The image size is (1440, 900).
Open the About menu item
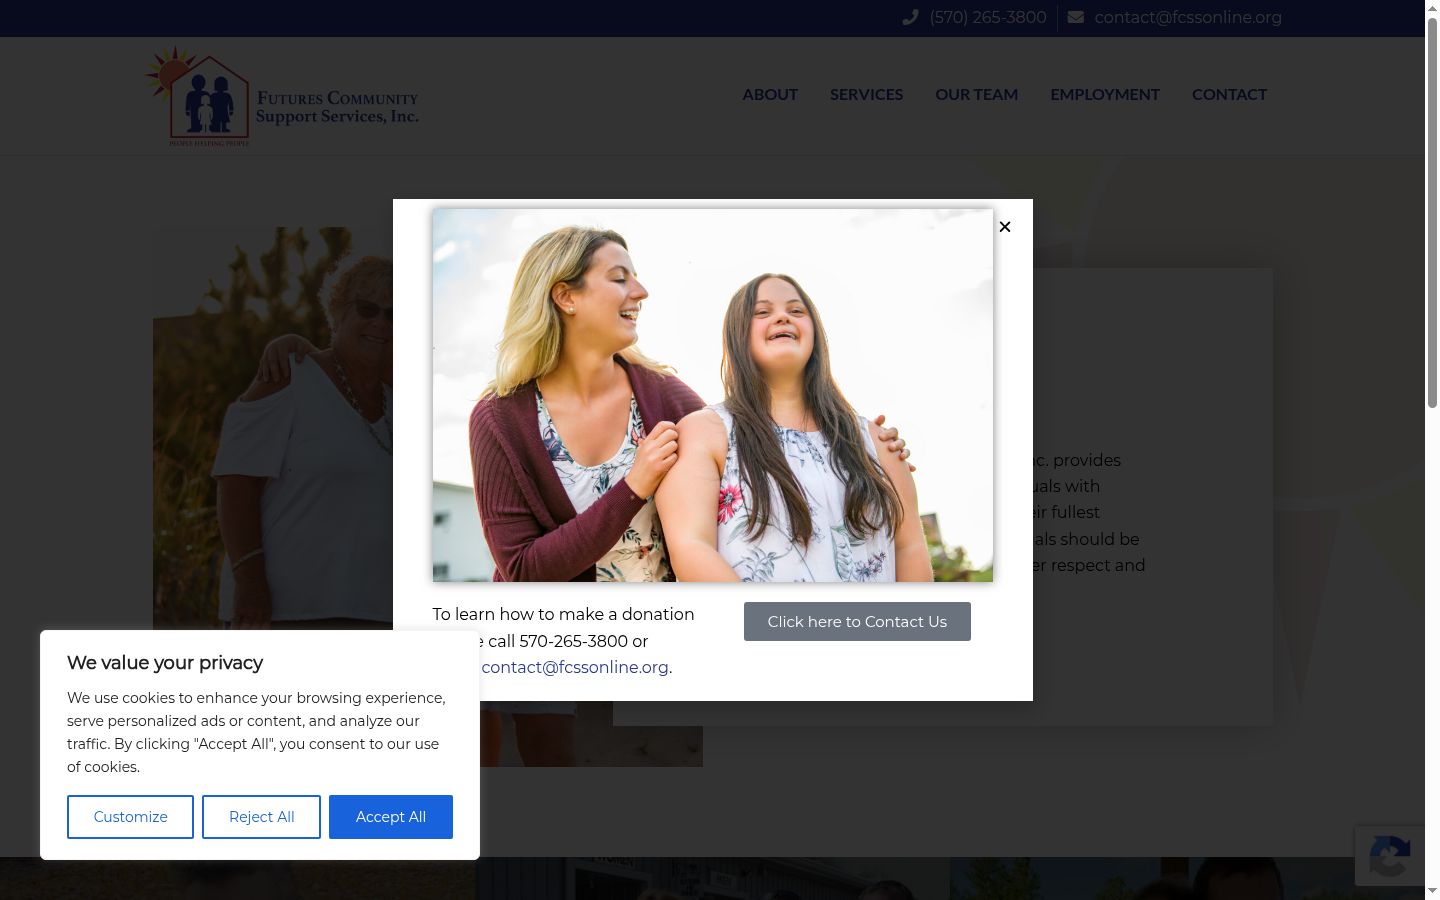[770, 94]
